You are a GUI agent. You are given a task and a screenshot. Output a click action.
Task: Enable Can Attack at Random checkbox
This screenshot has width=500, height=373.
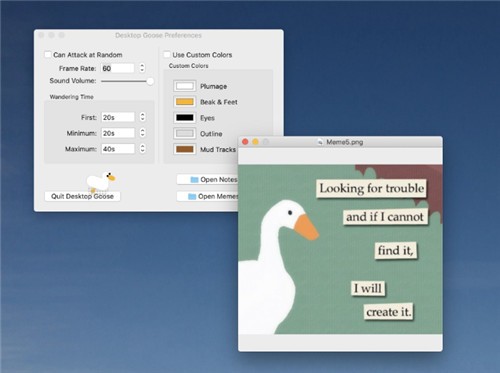[48, 55]
